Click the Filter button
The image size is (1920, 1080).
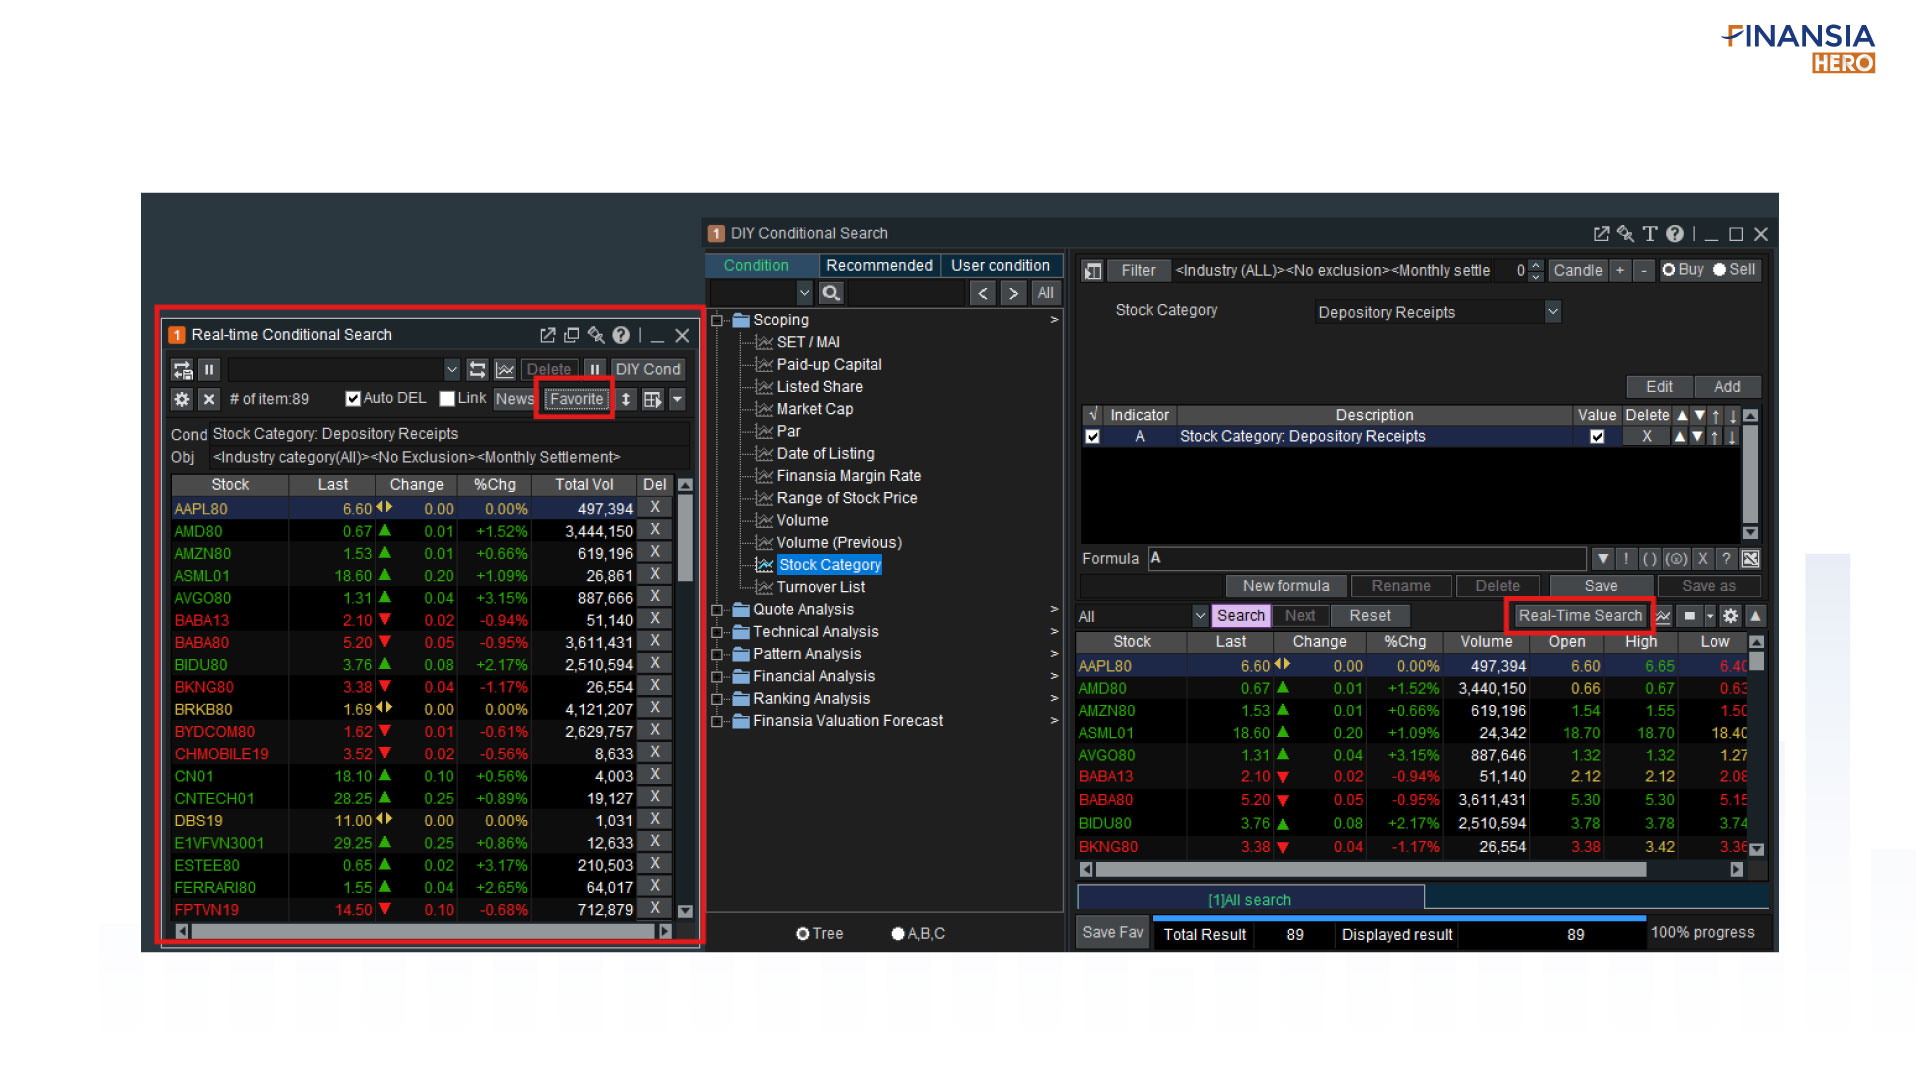[x=1138, y=271]
